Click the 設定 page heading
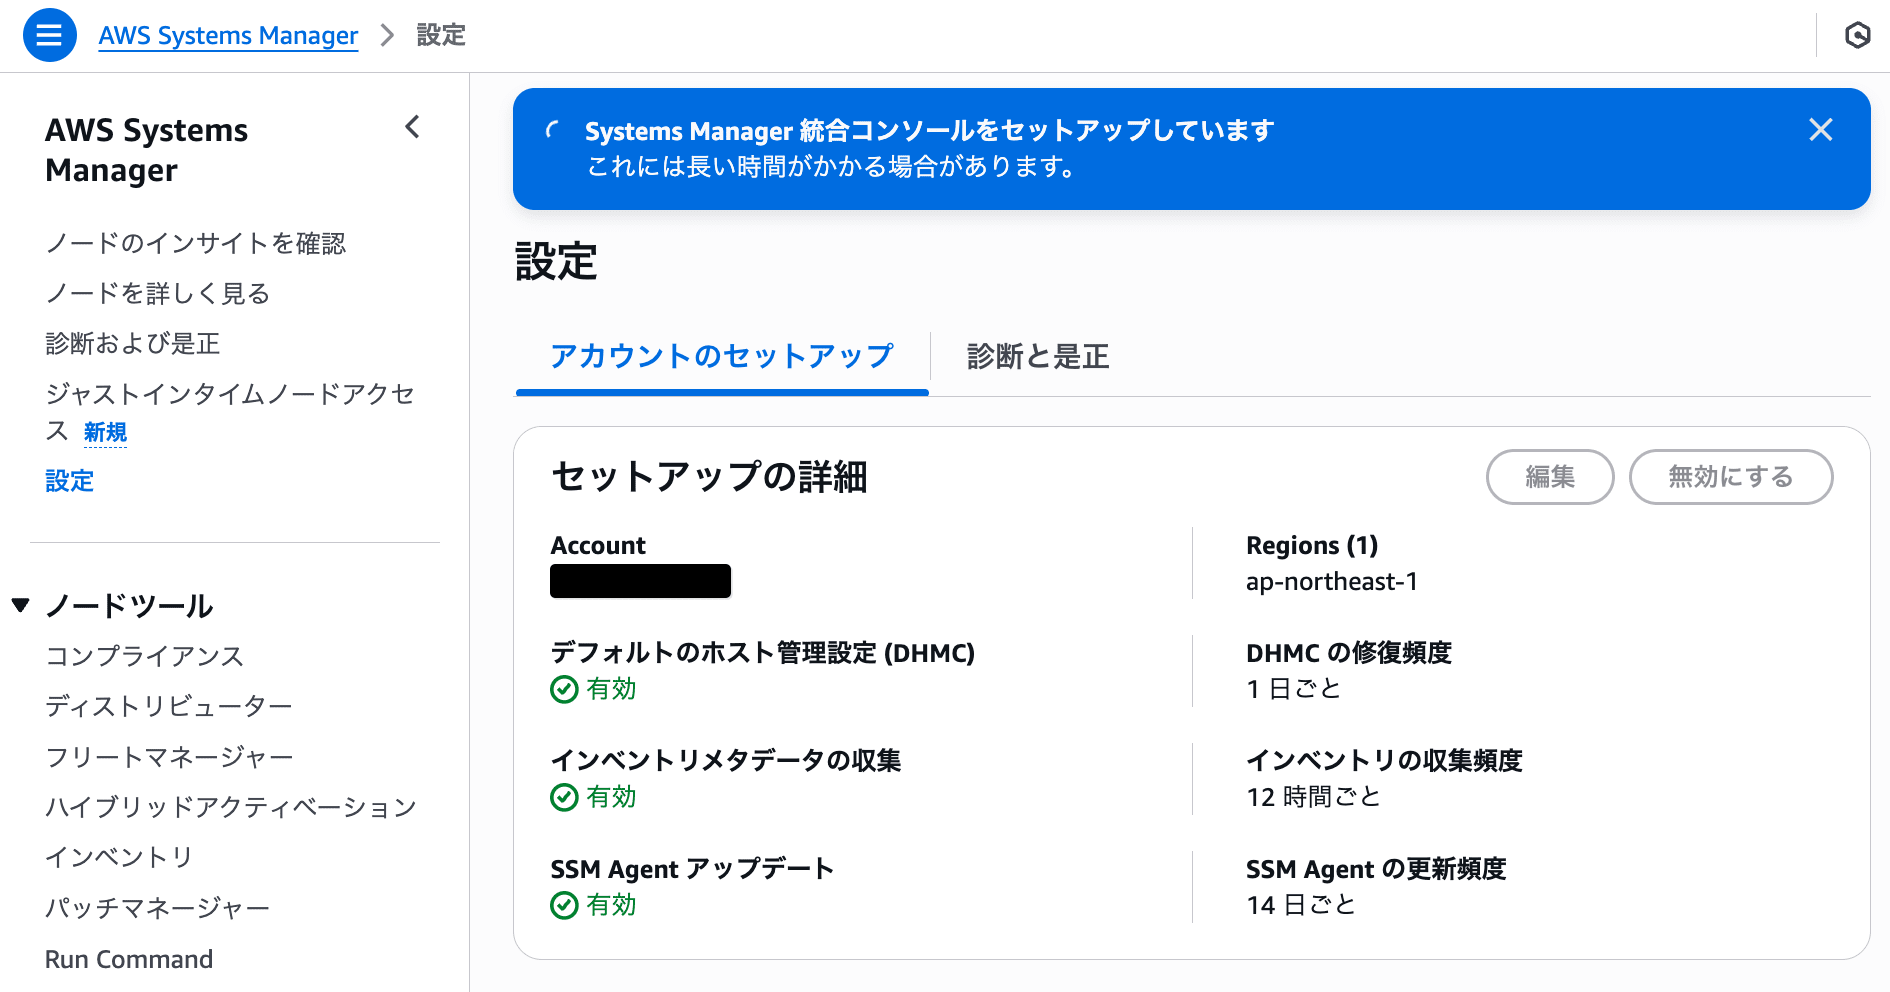Viewport: 1890px width, 992px height. pos(556,262)
